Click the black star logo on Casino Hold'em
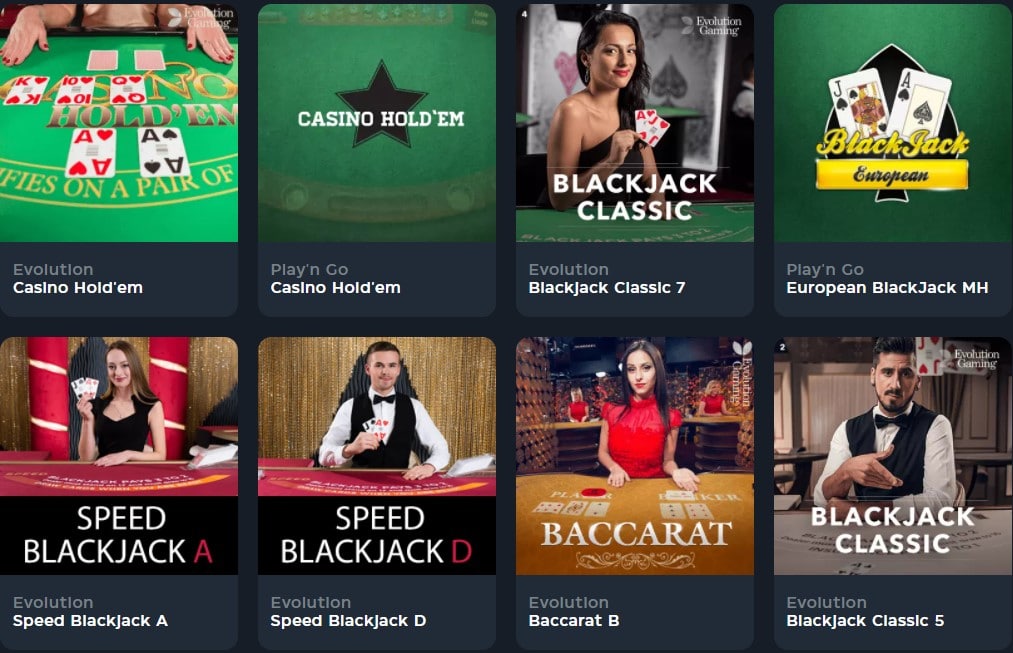This screenshot has width=1013, height=653. click(381, 103)
